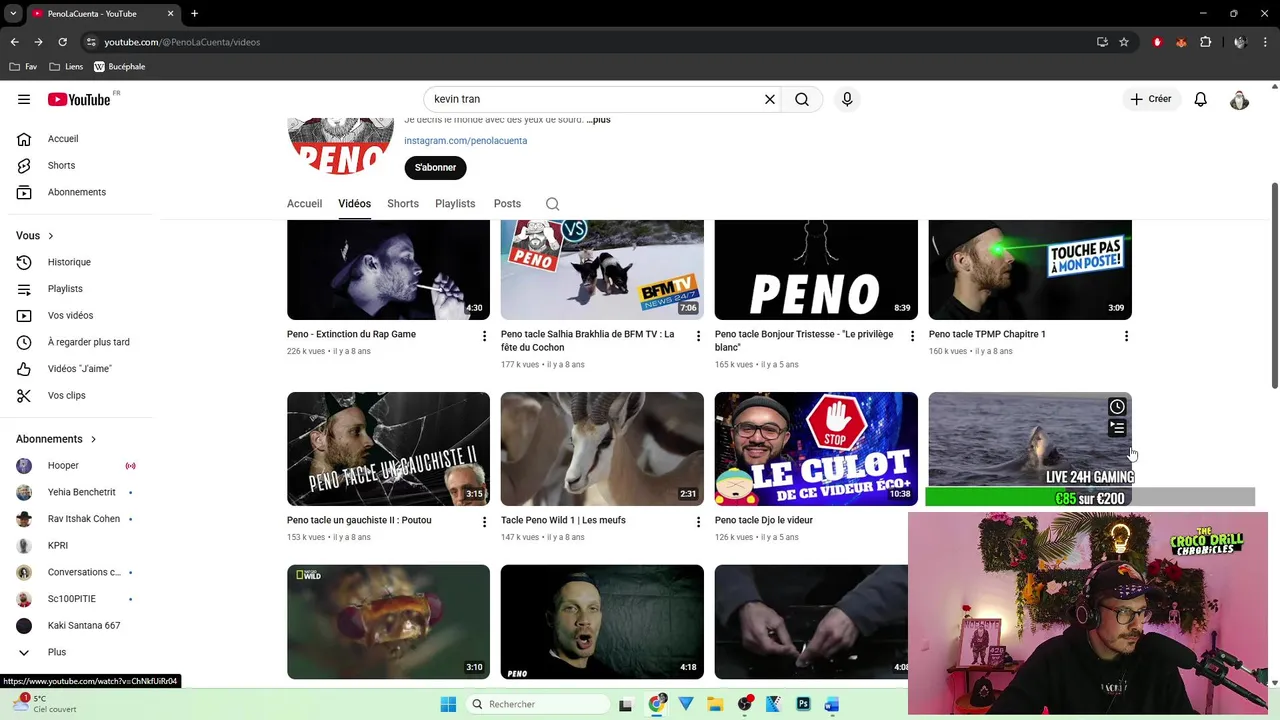Click the Créer button

tap(1151, 99)
